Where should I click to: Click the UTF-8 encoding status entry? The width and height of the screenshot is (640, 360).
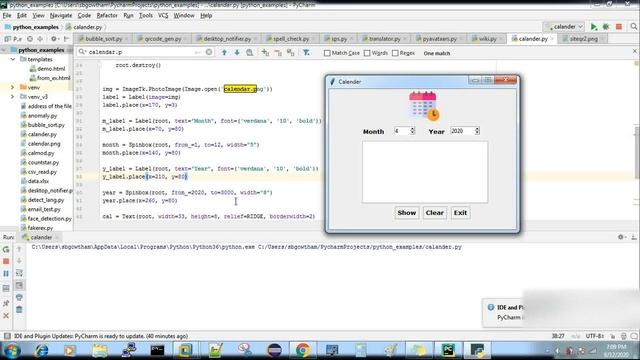[594, 336]
